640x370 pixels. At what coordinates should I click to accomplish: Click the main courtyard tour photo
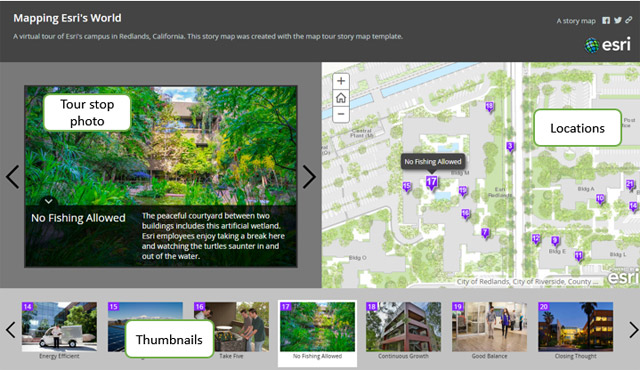tap(161, 145)
